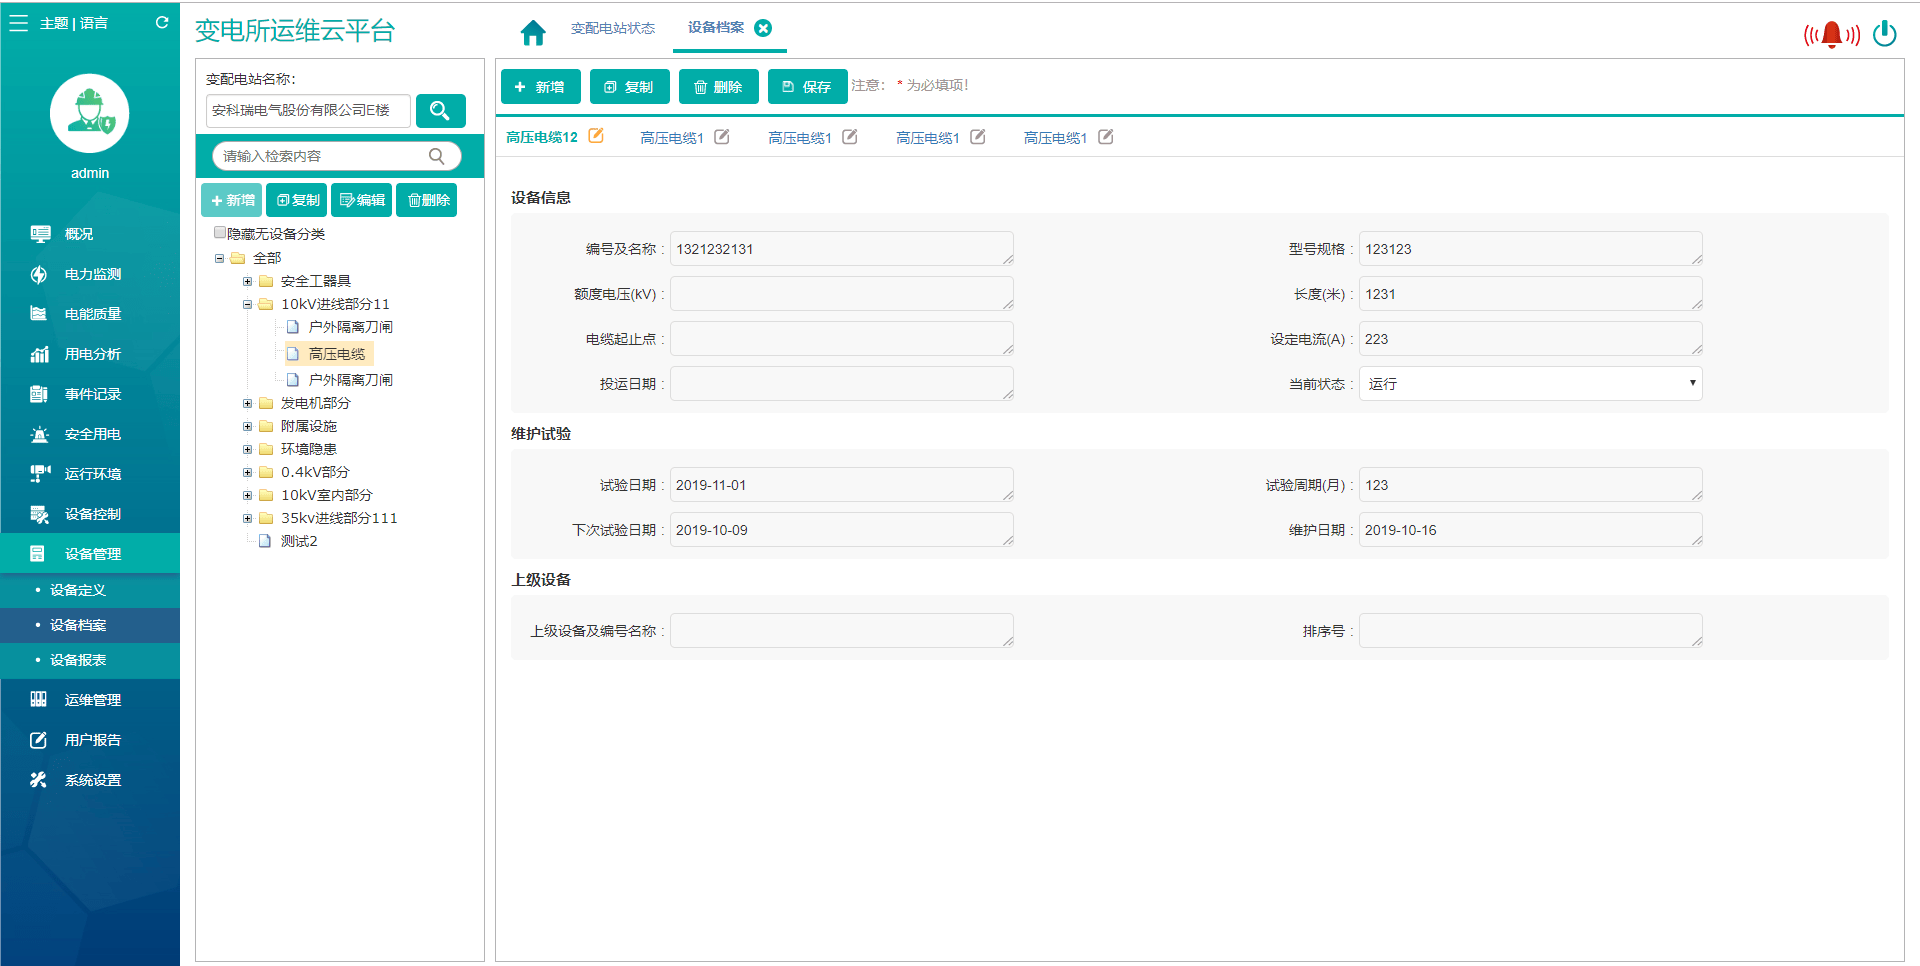Click the 请输入检索内容 search field
Viewport: 1920px width, 966px height.
[x=336, y=156]
